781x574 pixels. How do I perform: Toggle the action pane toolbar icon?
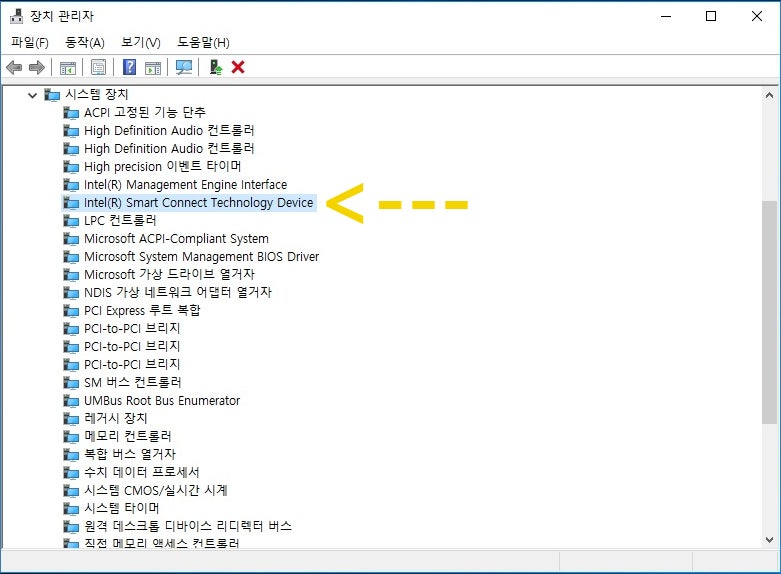click(x=153, y=67)
